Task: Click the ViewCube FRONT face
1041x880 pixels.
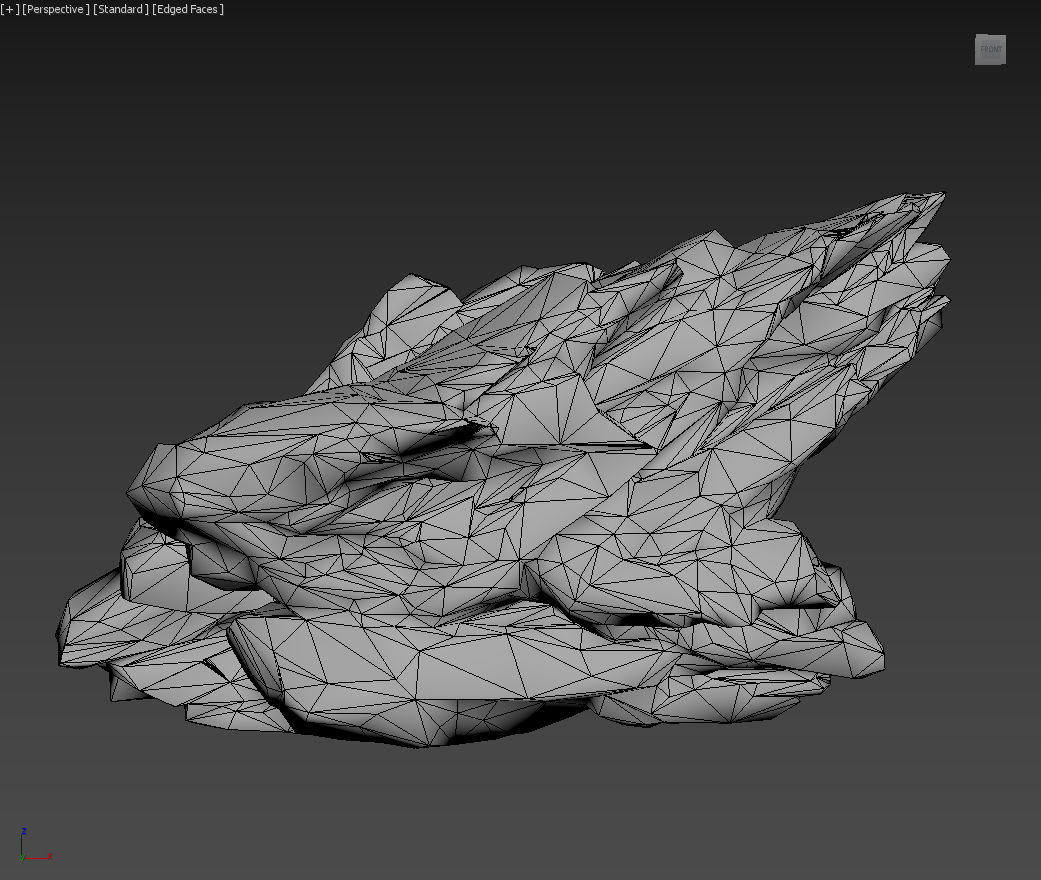Action: 990,50
